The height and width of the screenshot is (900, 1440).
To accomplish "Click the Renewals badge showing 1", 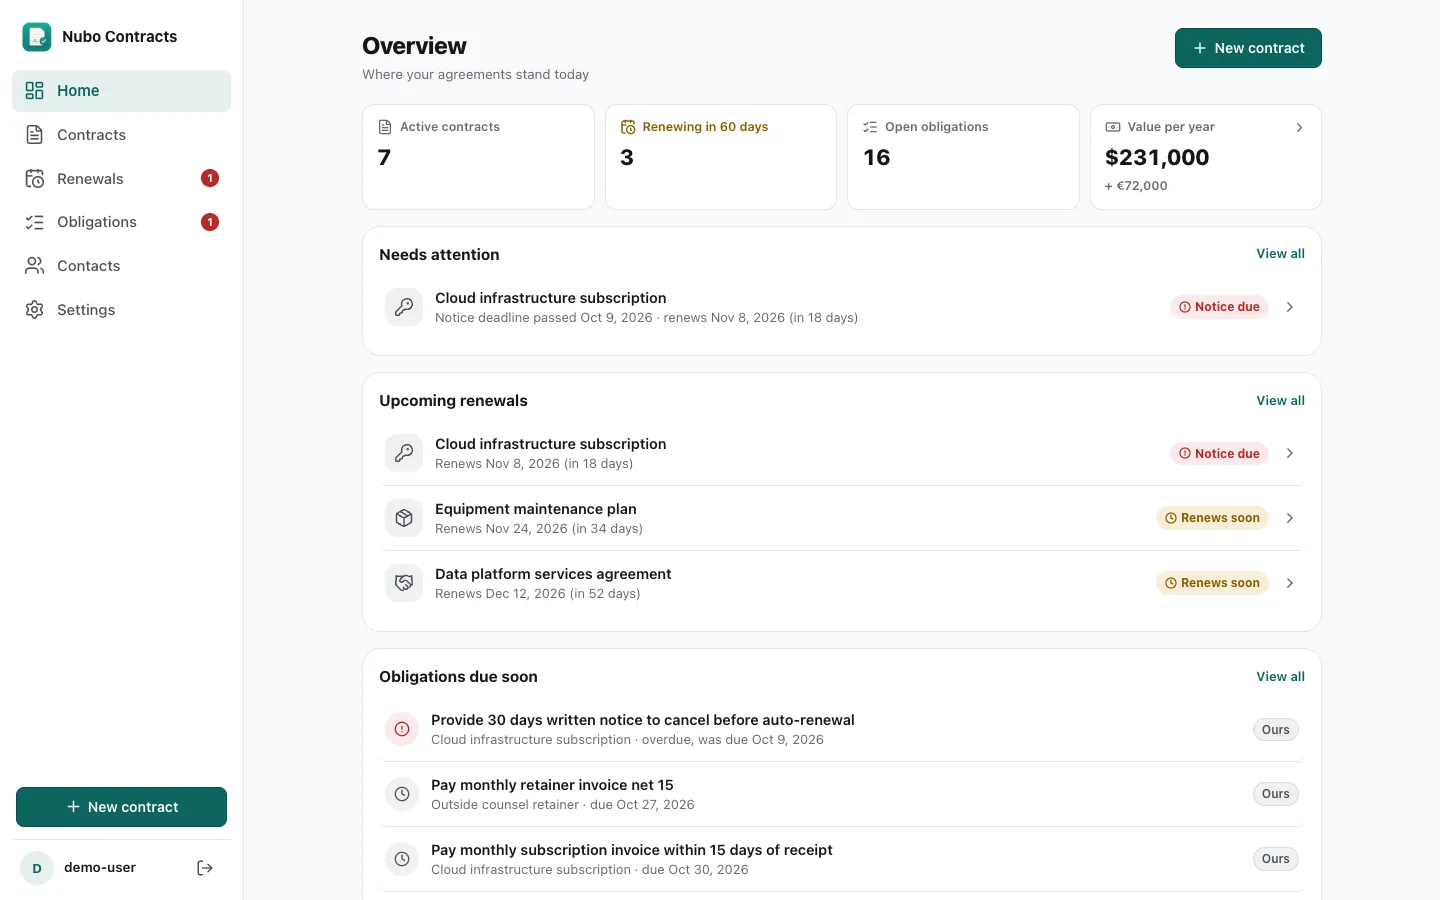I will (x=210, y=178).
